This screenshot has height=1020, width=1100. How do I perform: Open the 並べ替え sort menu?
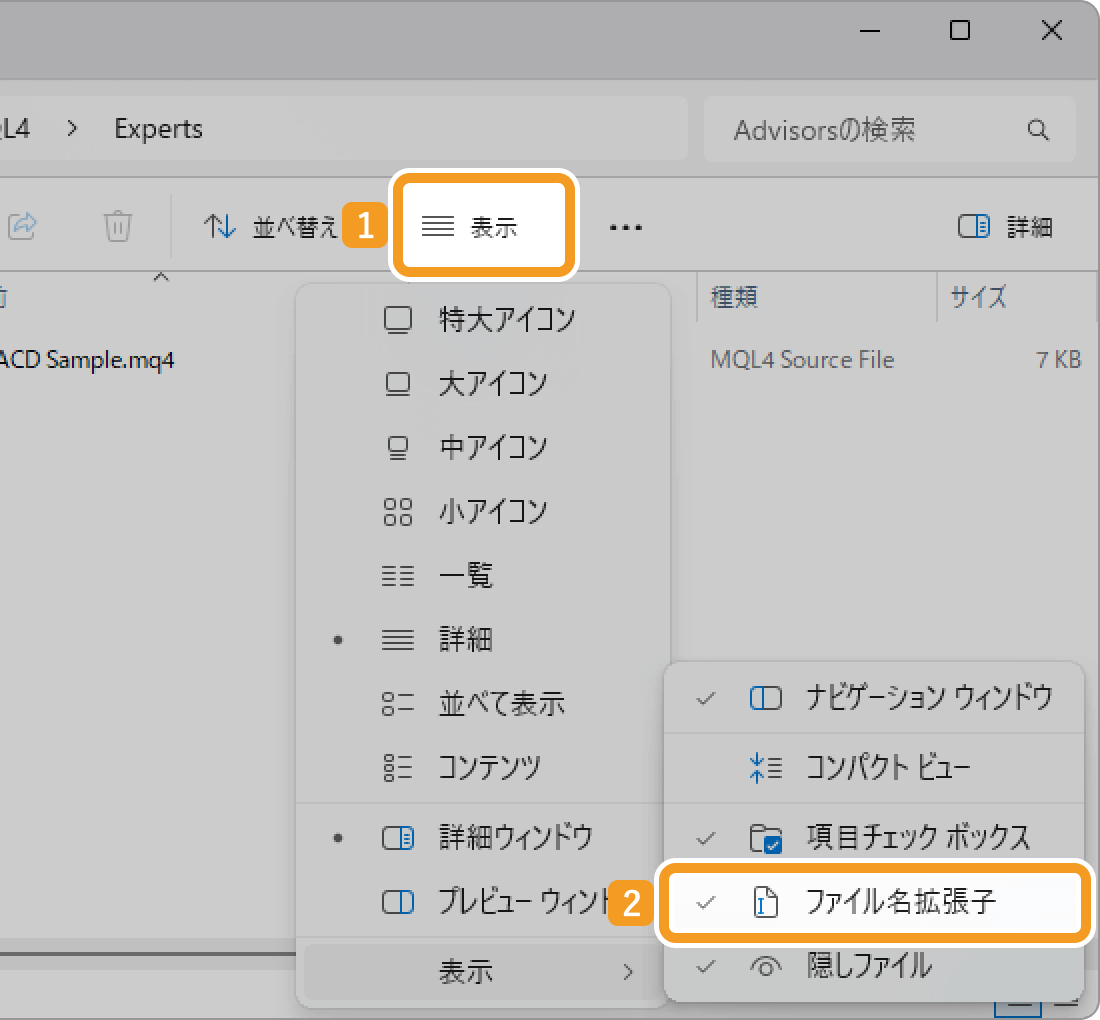click(x=271, y=227)
